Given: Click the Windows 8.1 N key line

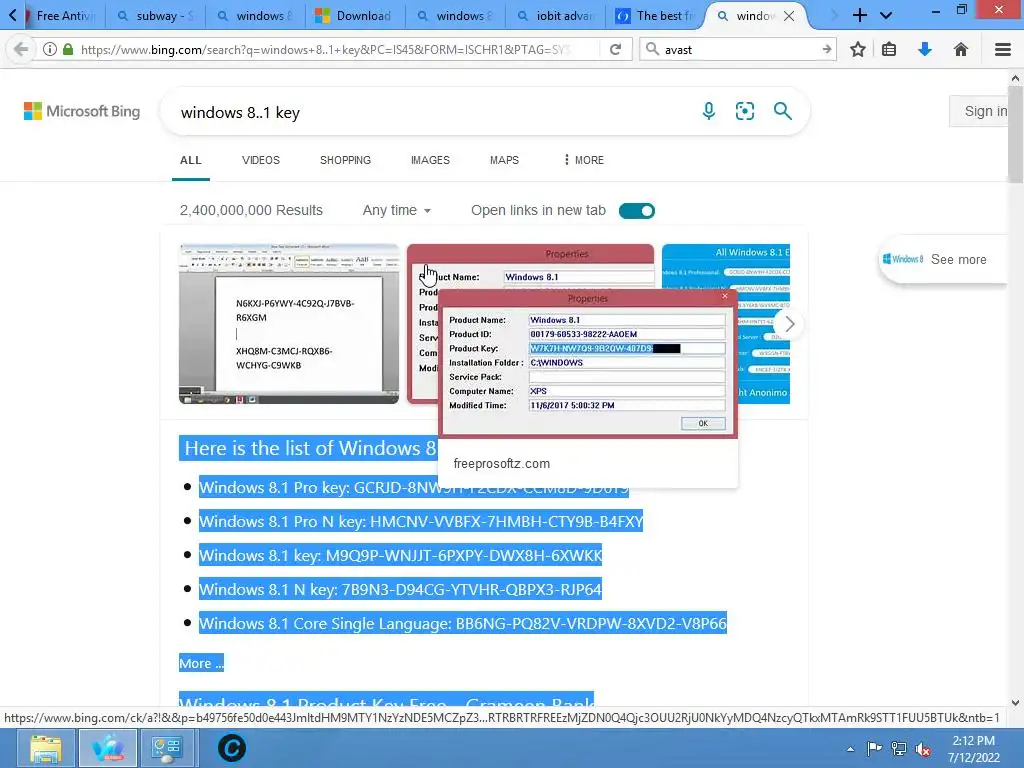Looking at the screenshot, I should pos(400,589).
